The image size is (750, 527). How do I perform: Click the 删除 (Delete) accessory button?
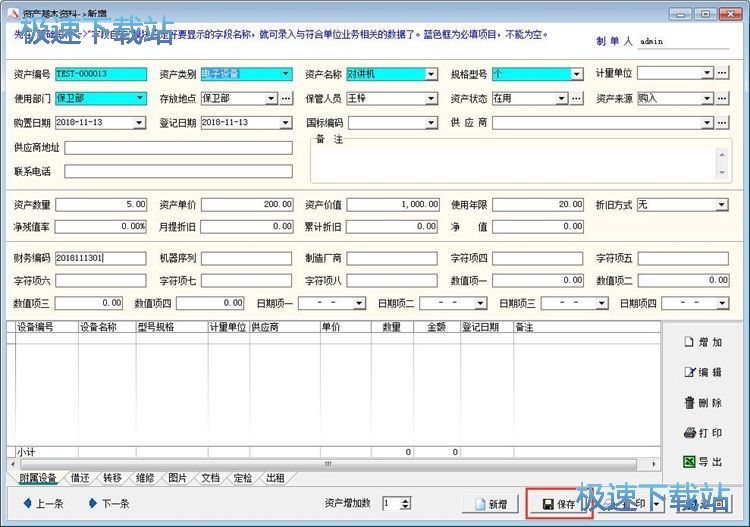702,402
